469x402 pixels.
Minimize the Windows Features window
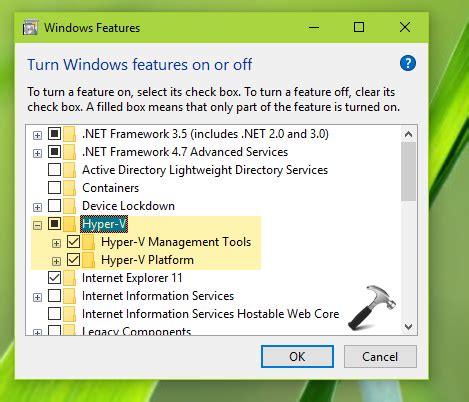(314, 27)
